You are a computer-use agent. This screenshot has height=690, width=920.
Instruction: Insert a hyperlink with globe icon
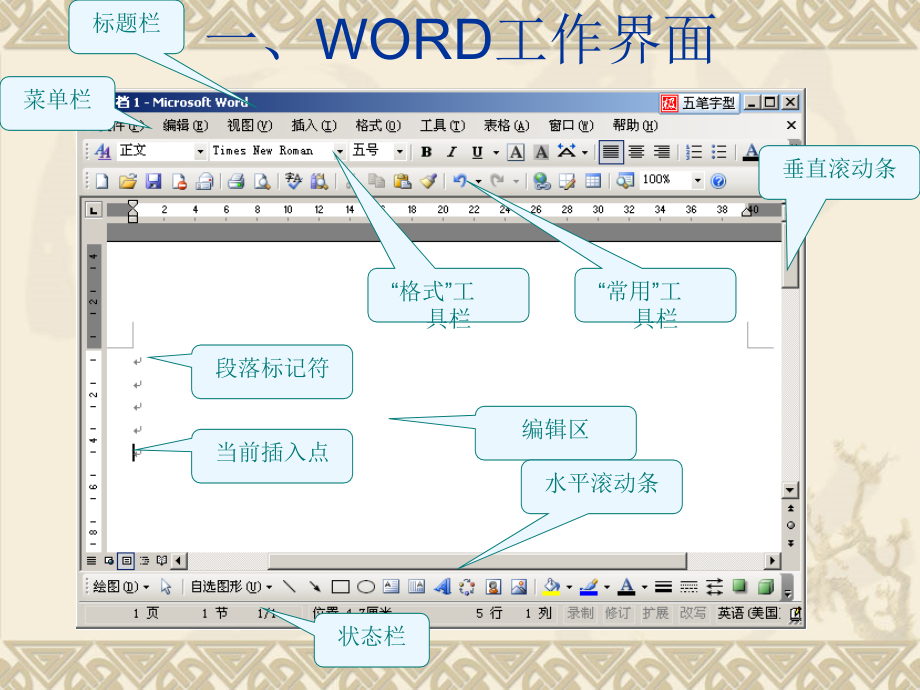542,181
